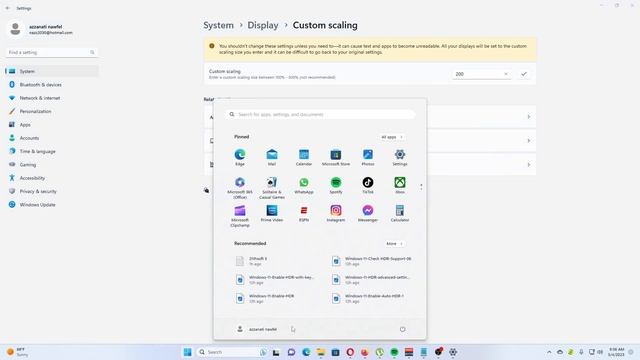Open recommended file Windows-11-HDR-advanced-settings

pyautogui.click(x=371, y=280)
